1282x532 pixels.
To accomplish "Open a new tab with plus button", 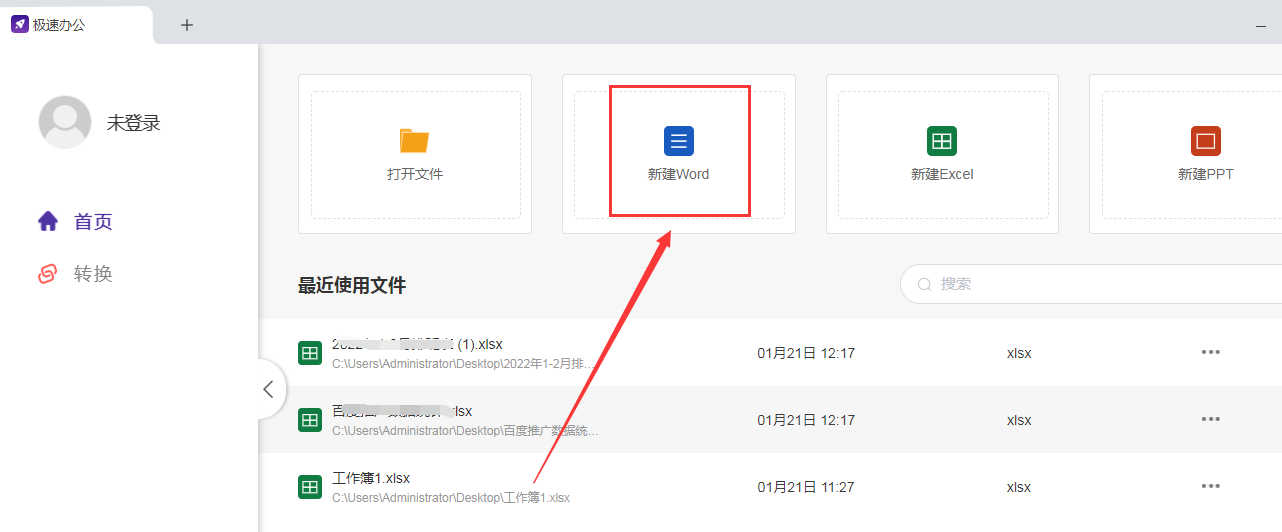I will [186, 25].
